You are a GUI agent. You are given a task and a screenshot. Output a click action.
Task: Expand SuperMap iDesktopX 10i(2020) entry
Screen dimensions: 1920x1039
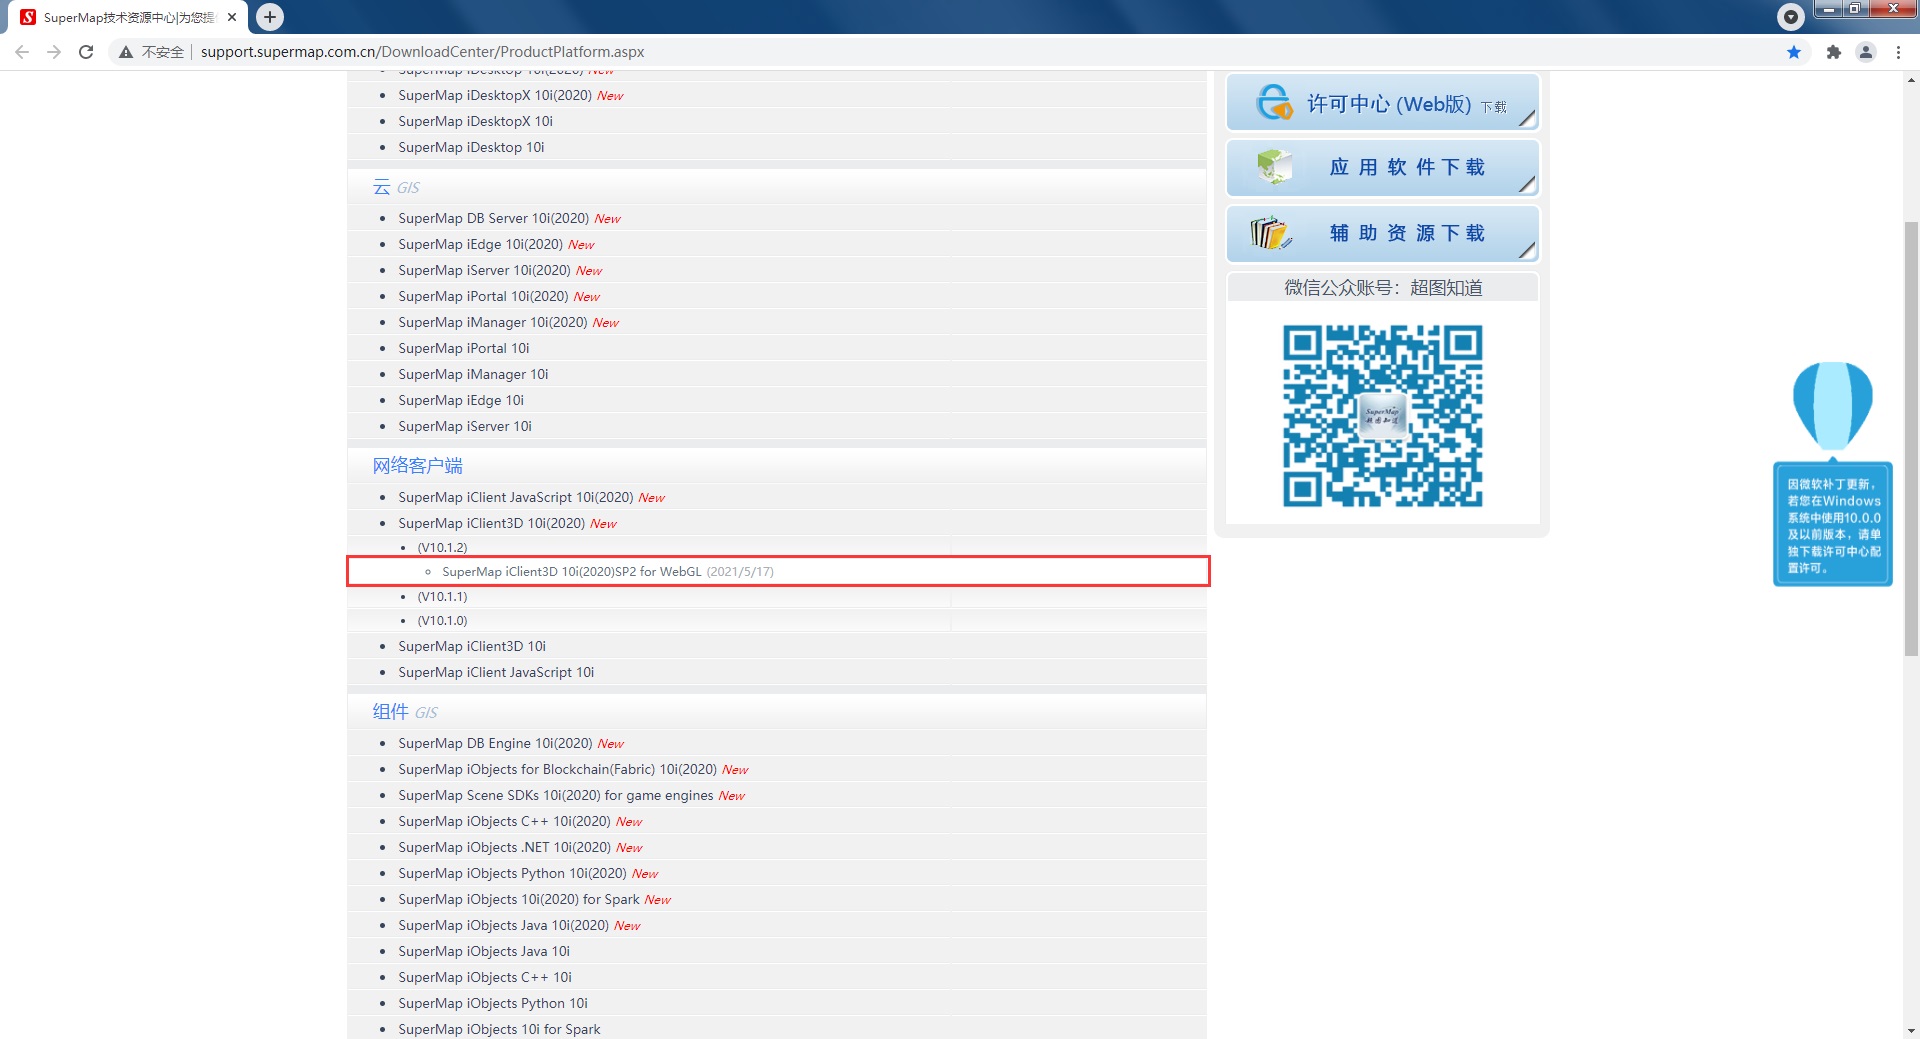pos(495,95)
